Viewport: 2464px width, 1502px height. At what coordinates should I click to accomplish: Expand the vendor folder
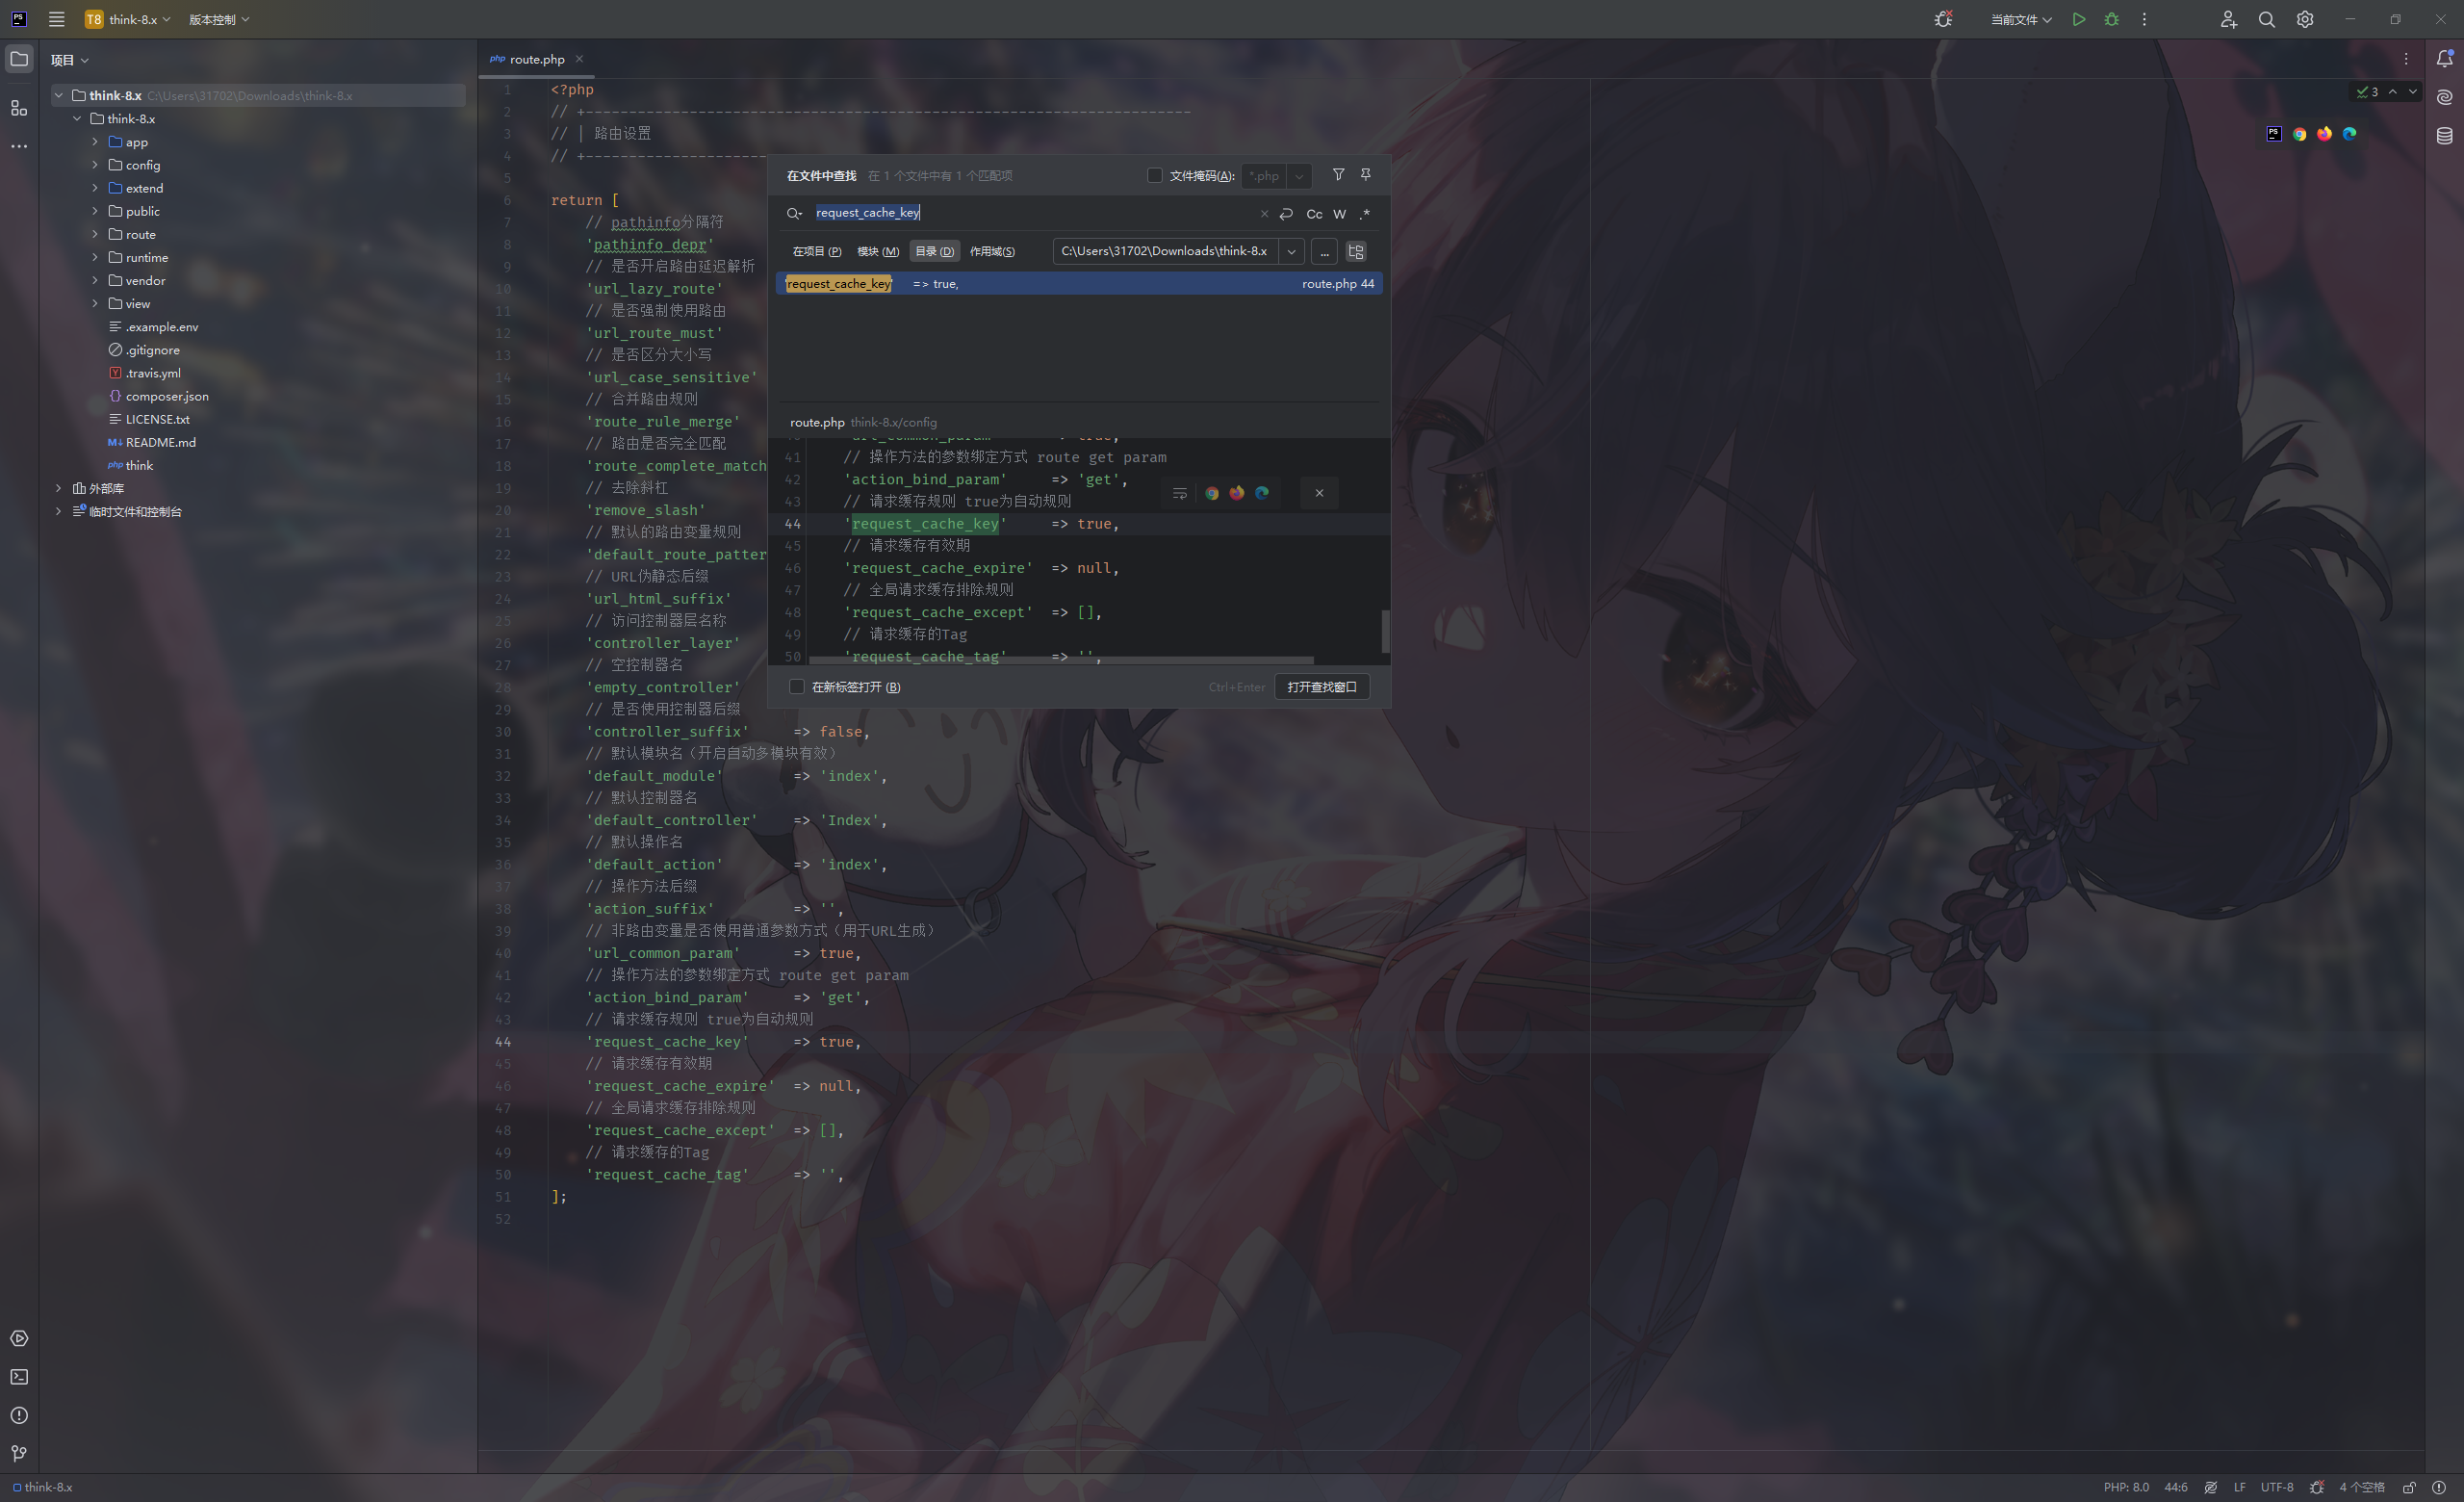pos(95,280)
